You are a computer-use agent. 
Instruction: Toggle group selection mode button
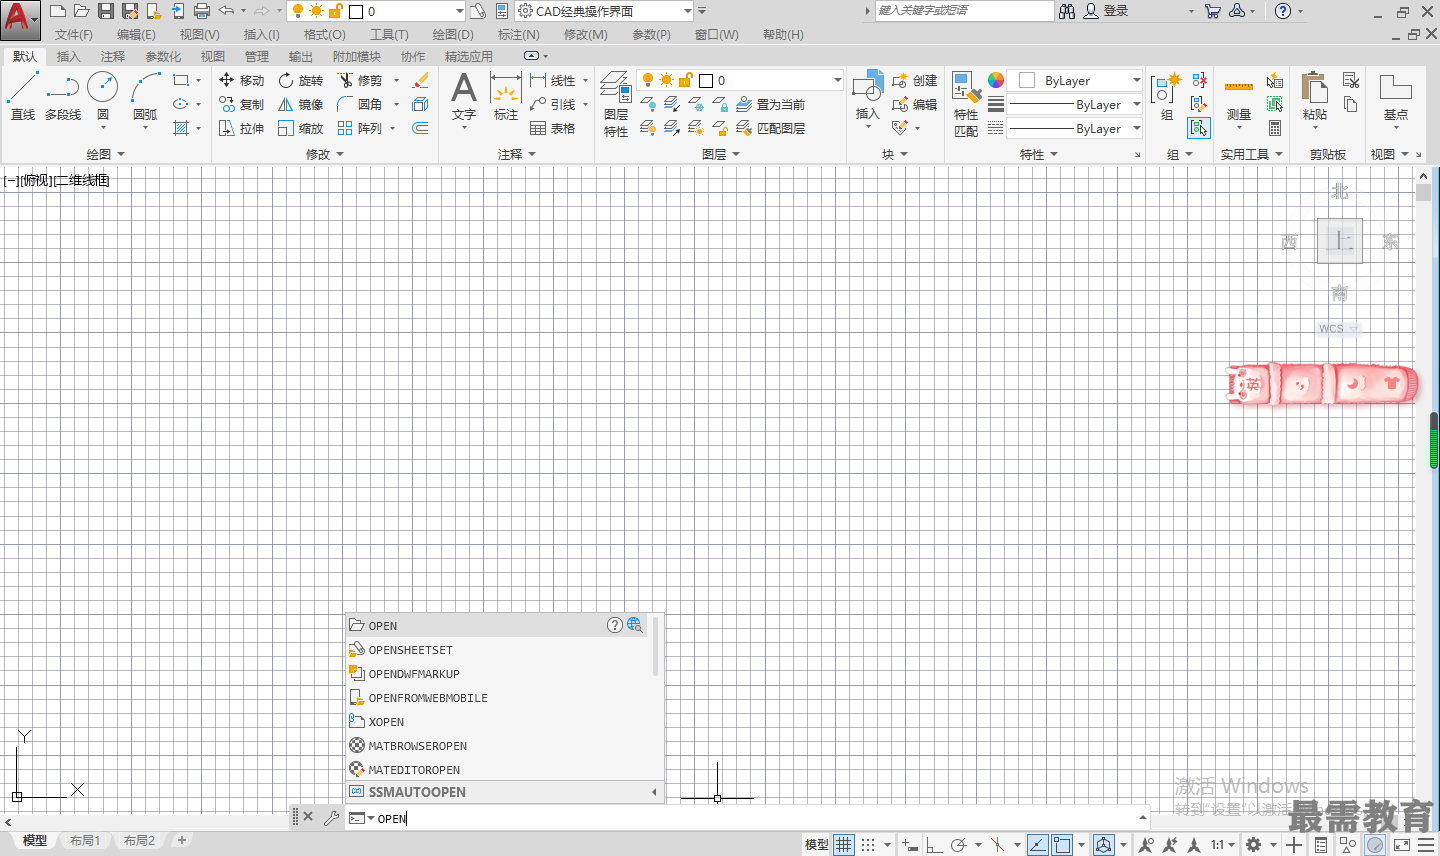tap(1199, 128)
